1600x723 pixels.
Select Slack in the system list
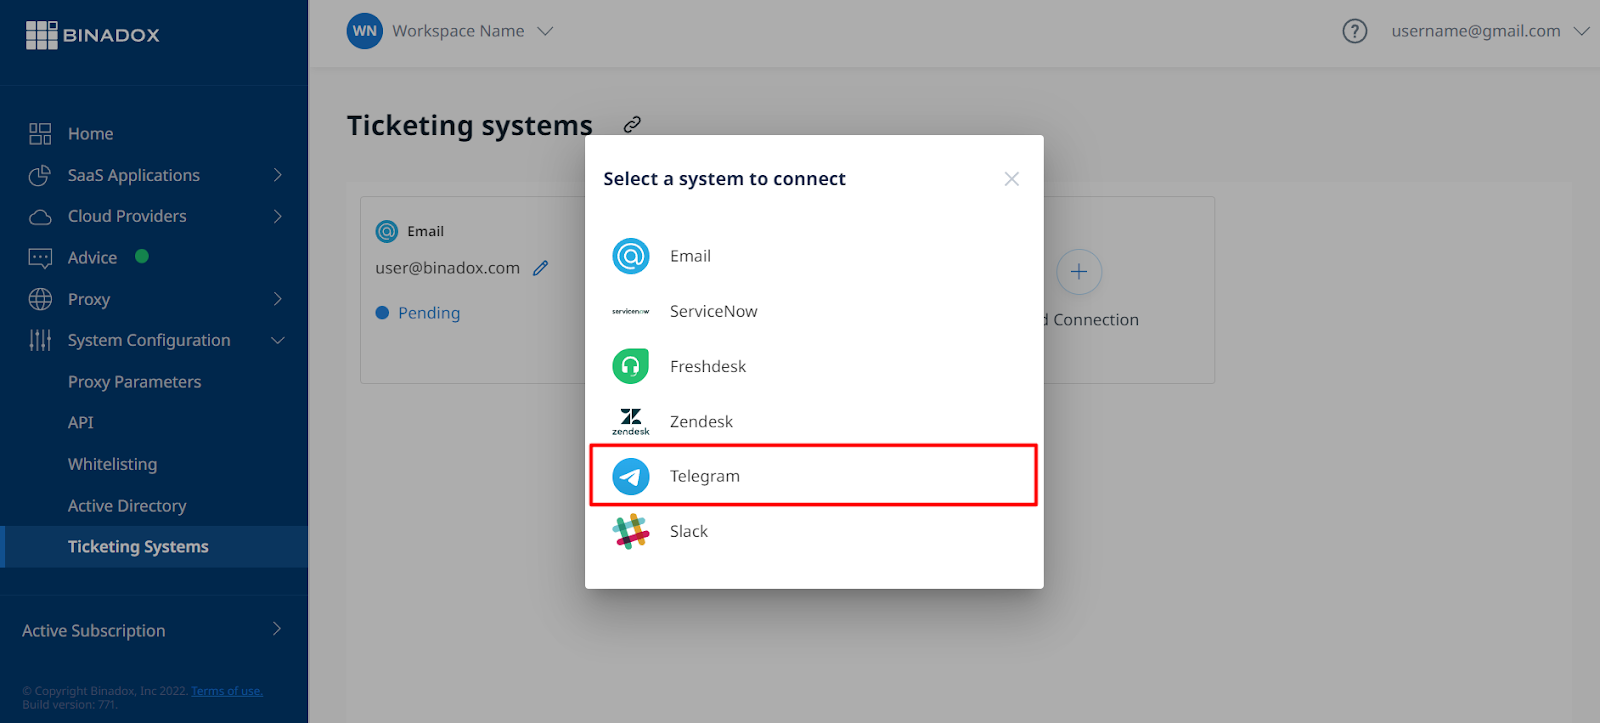coord(814,531)
